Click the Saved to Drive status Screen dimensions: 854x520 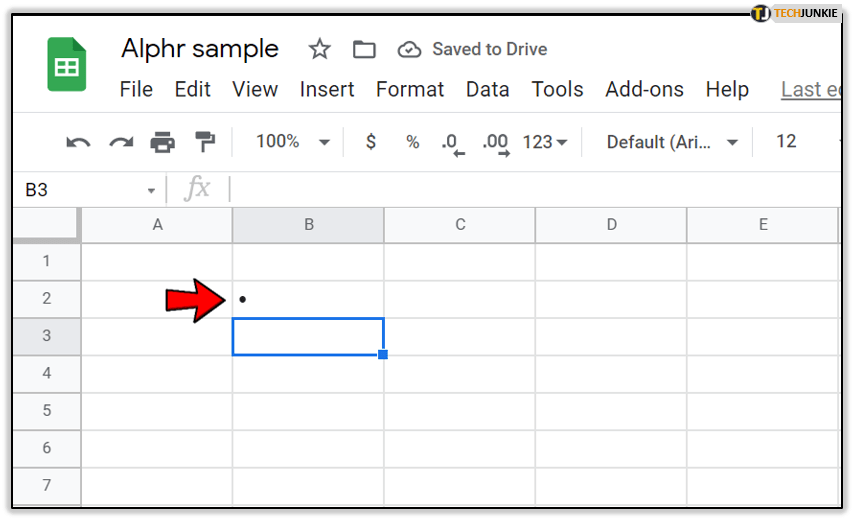click(473, 49)
